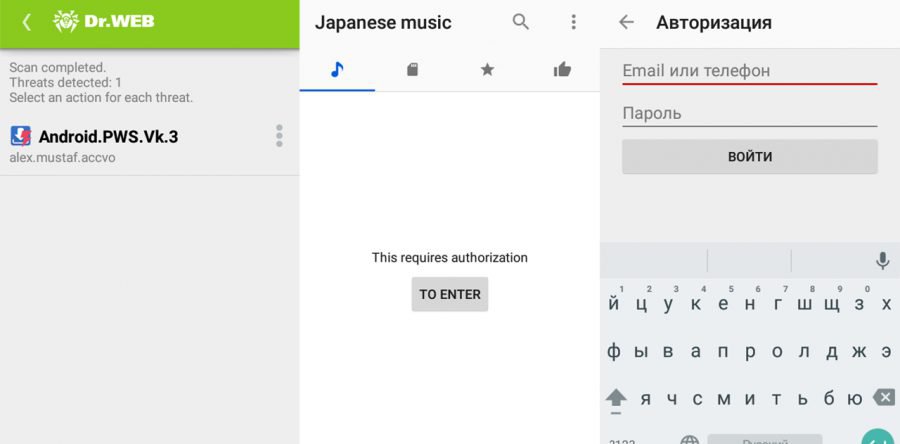Tap the д key on the keyboard

832,352
